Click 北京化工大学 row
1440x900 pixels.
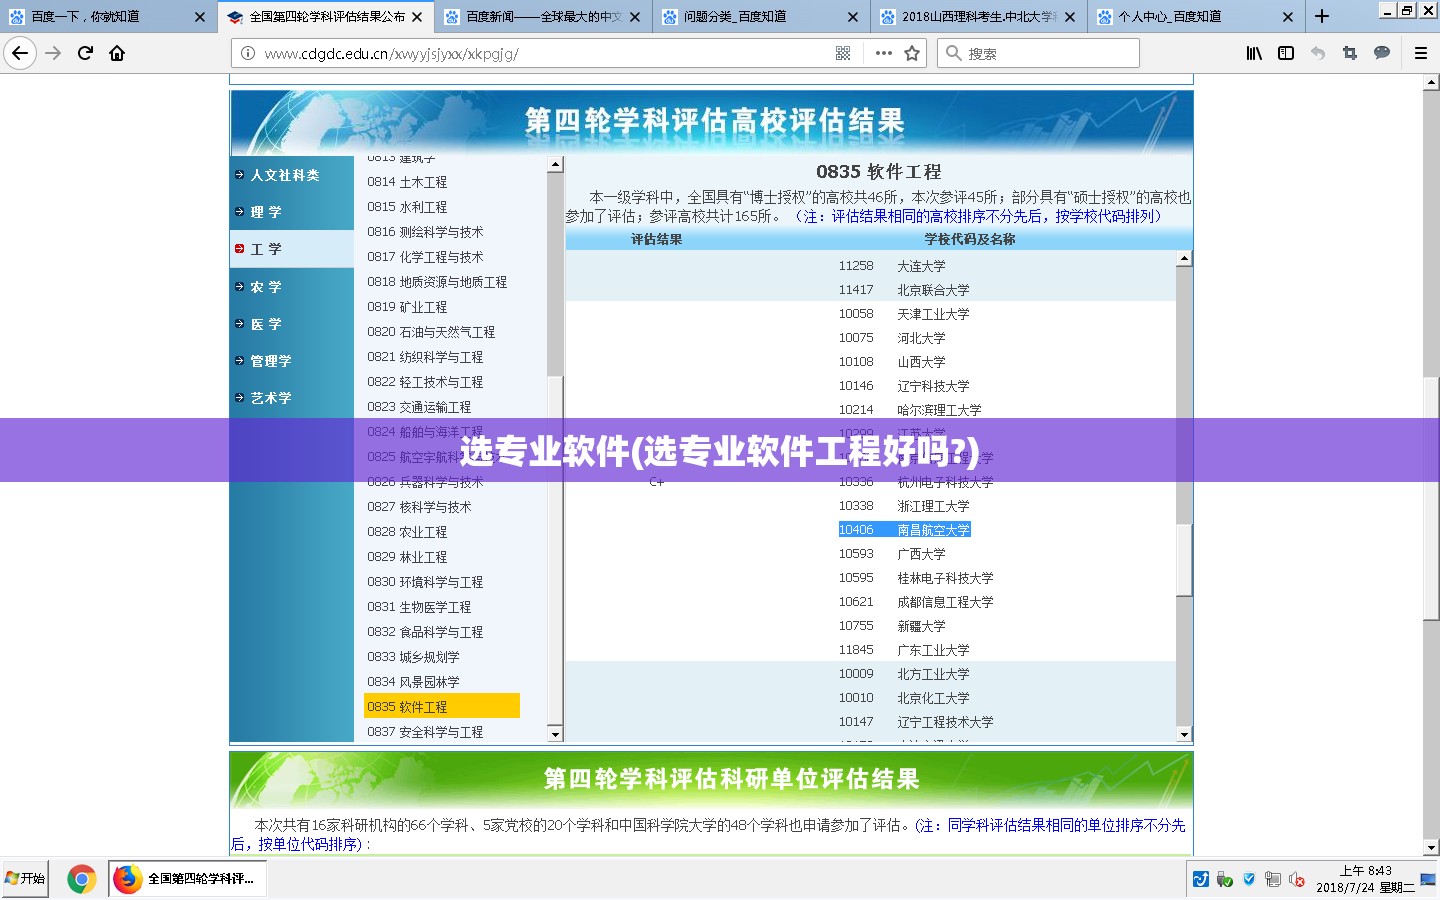click(933, 698)
